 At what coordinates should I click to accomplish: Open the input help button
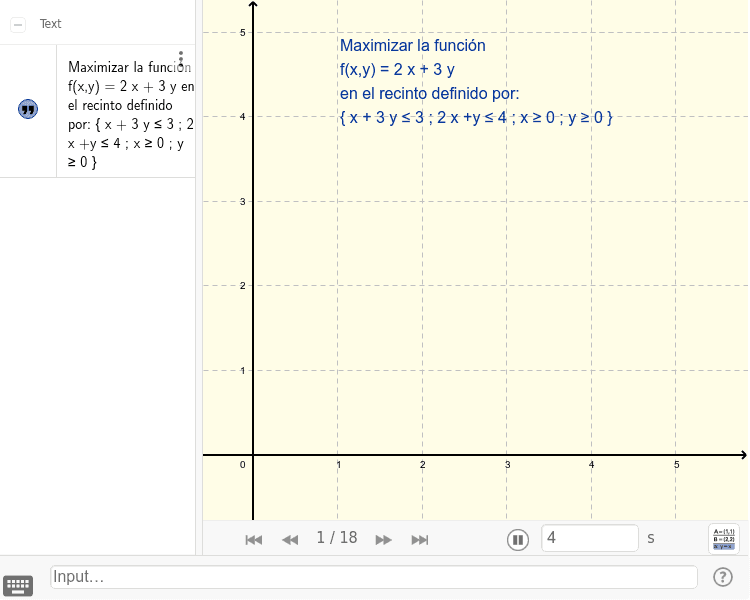723,577
